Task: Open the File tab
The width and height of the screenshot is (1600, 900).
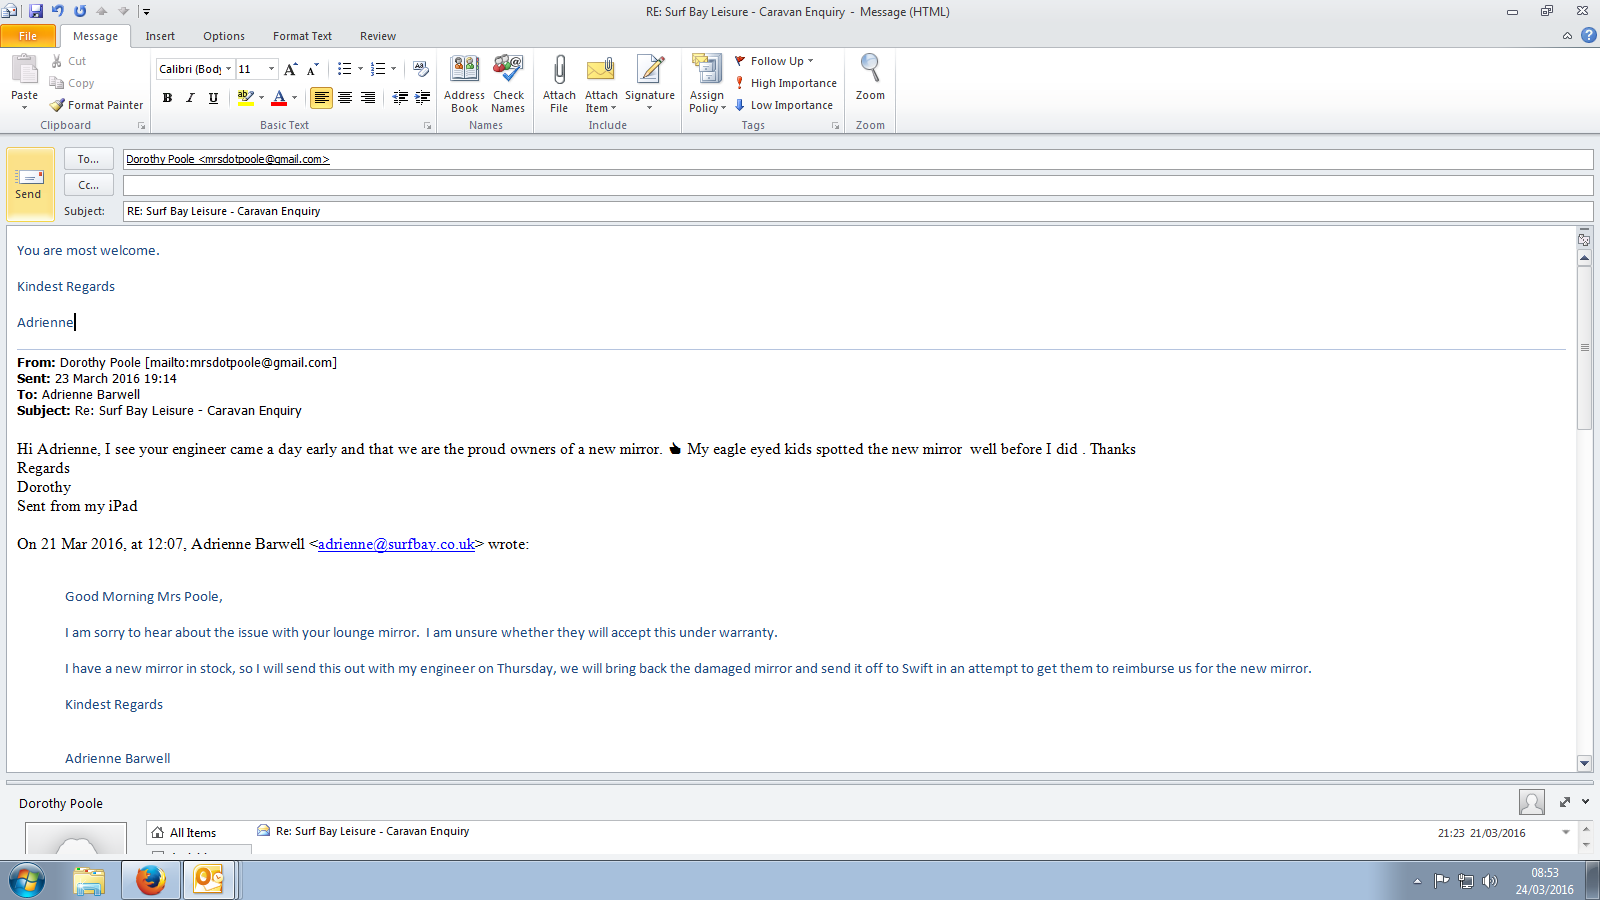Action: 28,36
